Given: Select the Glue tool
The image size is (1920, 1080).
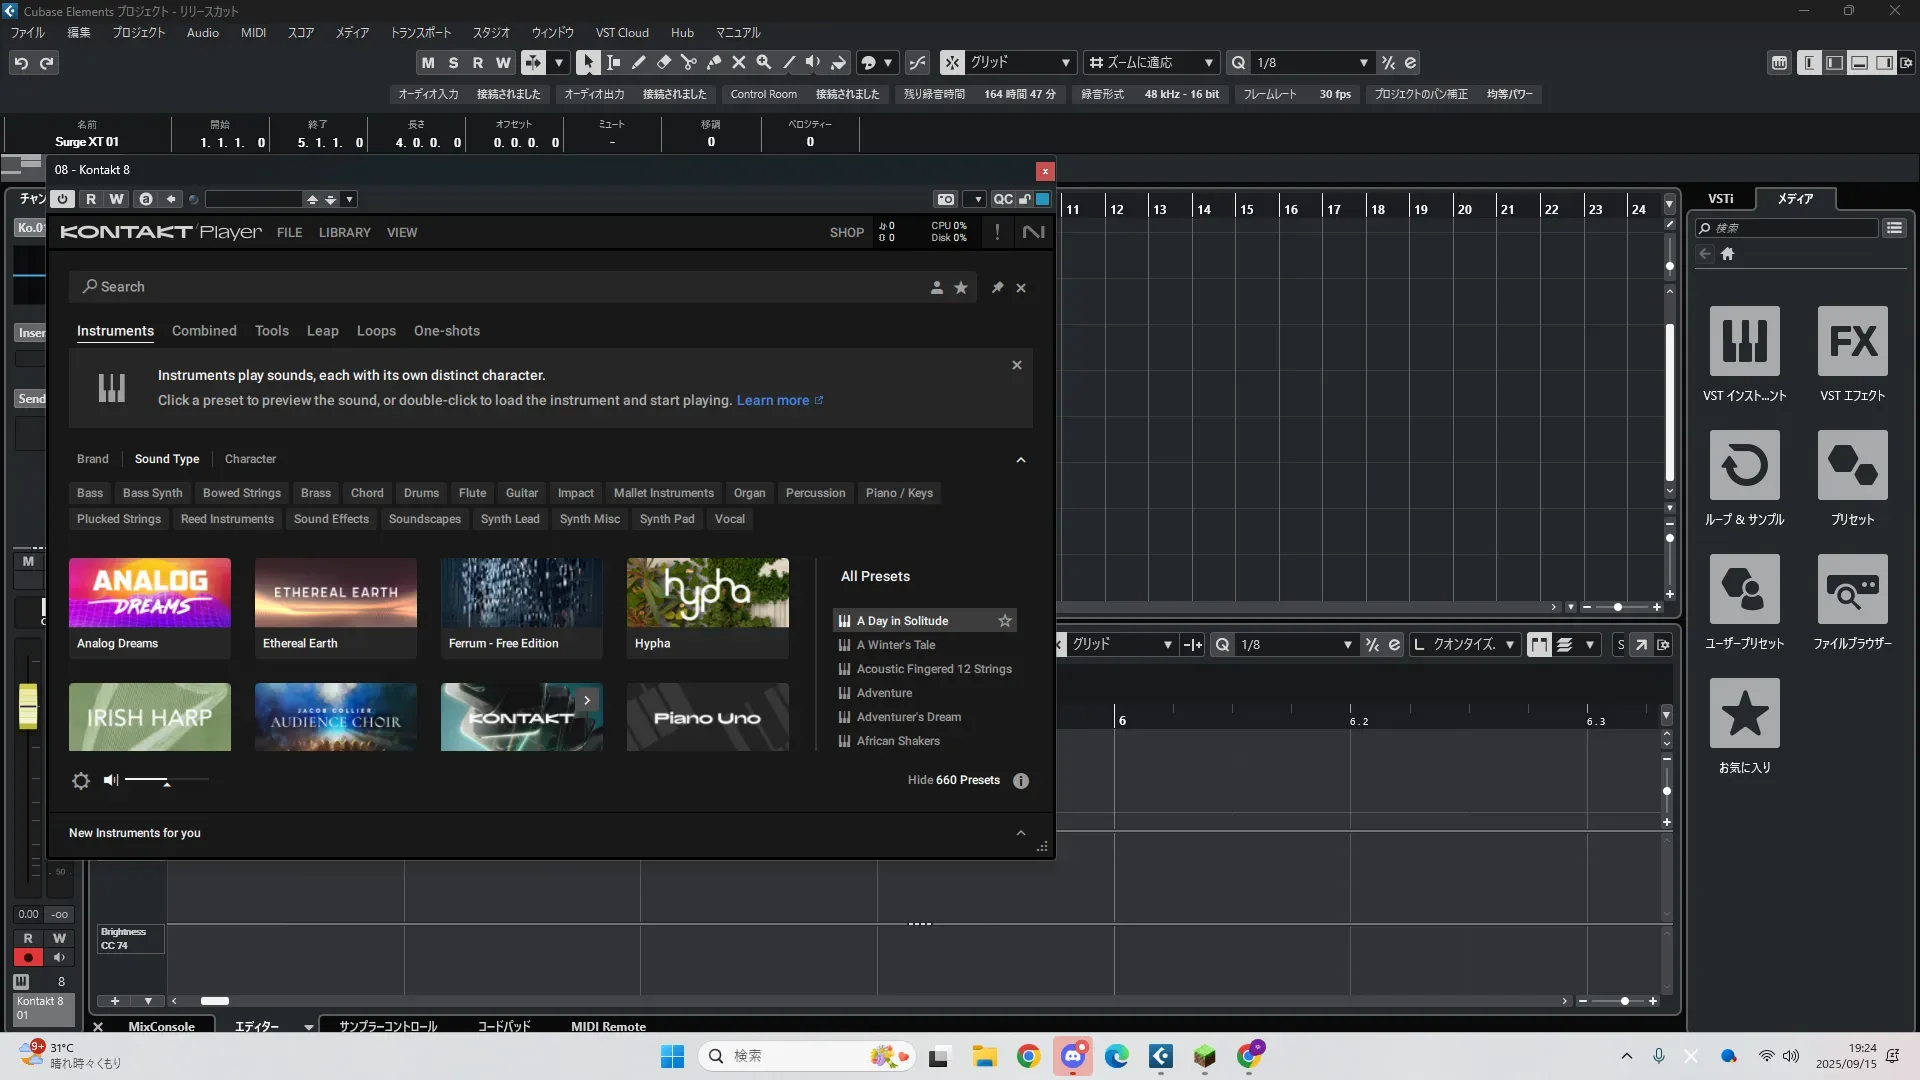Looking at the screenshot, I should tap(714, 62).
